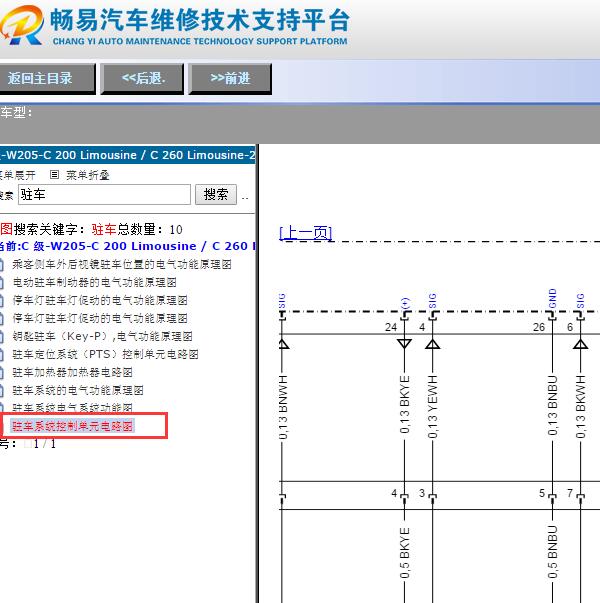Screen dimensions: 600x603
Task: Select the W205-C 200 Limousine title bar
Action: (128, 155)
